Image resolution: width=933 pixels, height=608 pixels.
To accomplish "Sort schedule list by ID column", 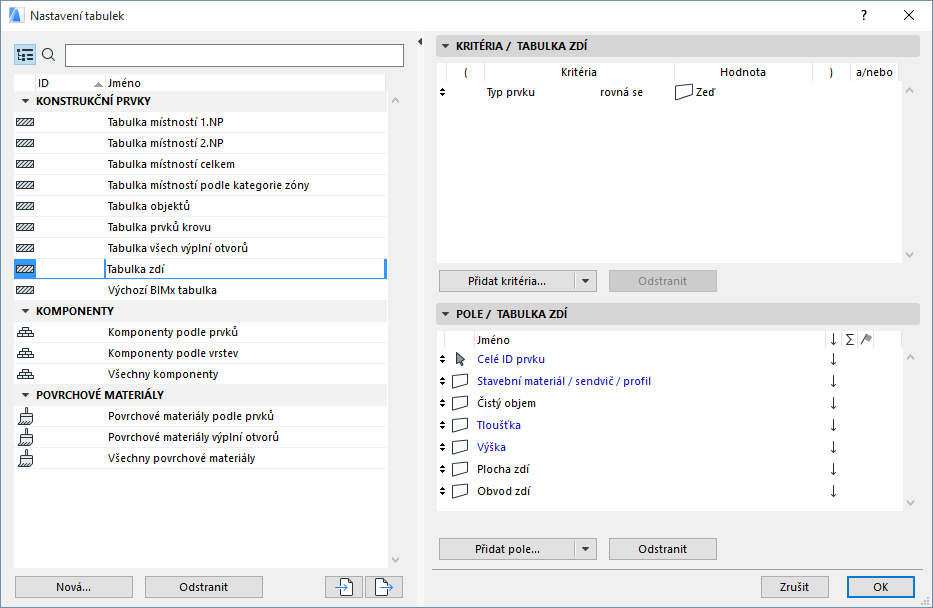I will tap(70, 83).
